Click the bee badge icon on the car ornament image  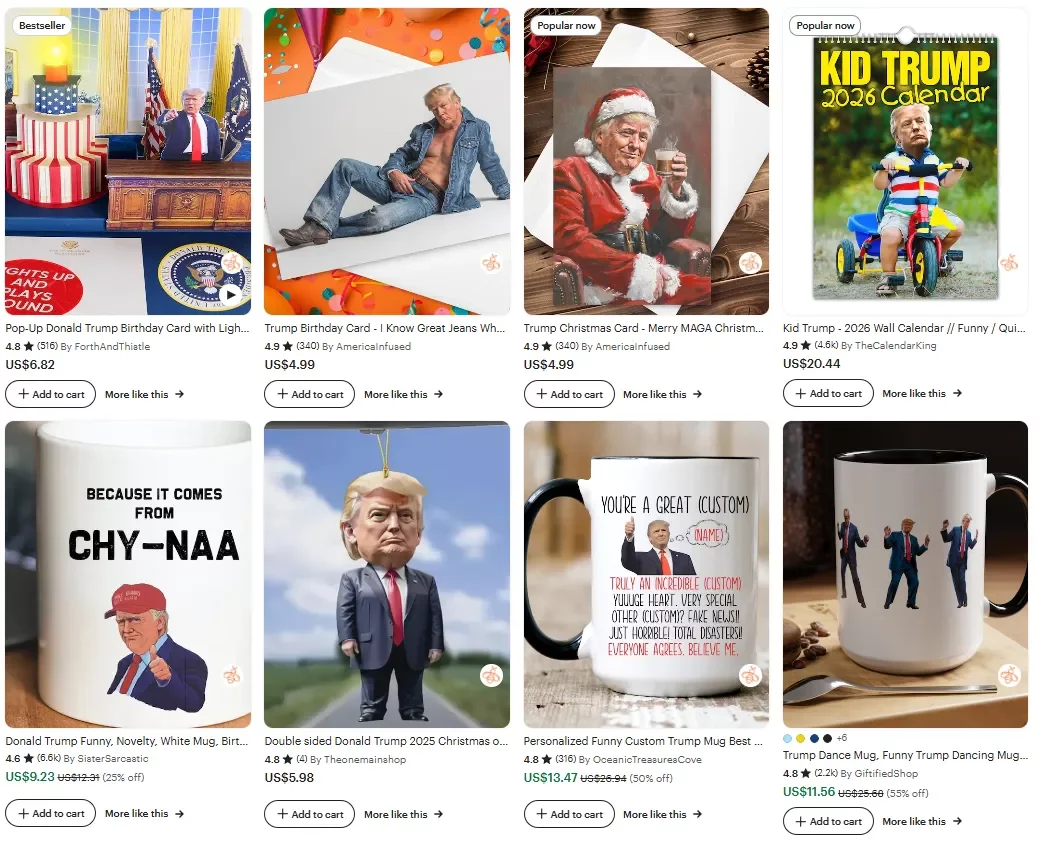click(491, 676)
